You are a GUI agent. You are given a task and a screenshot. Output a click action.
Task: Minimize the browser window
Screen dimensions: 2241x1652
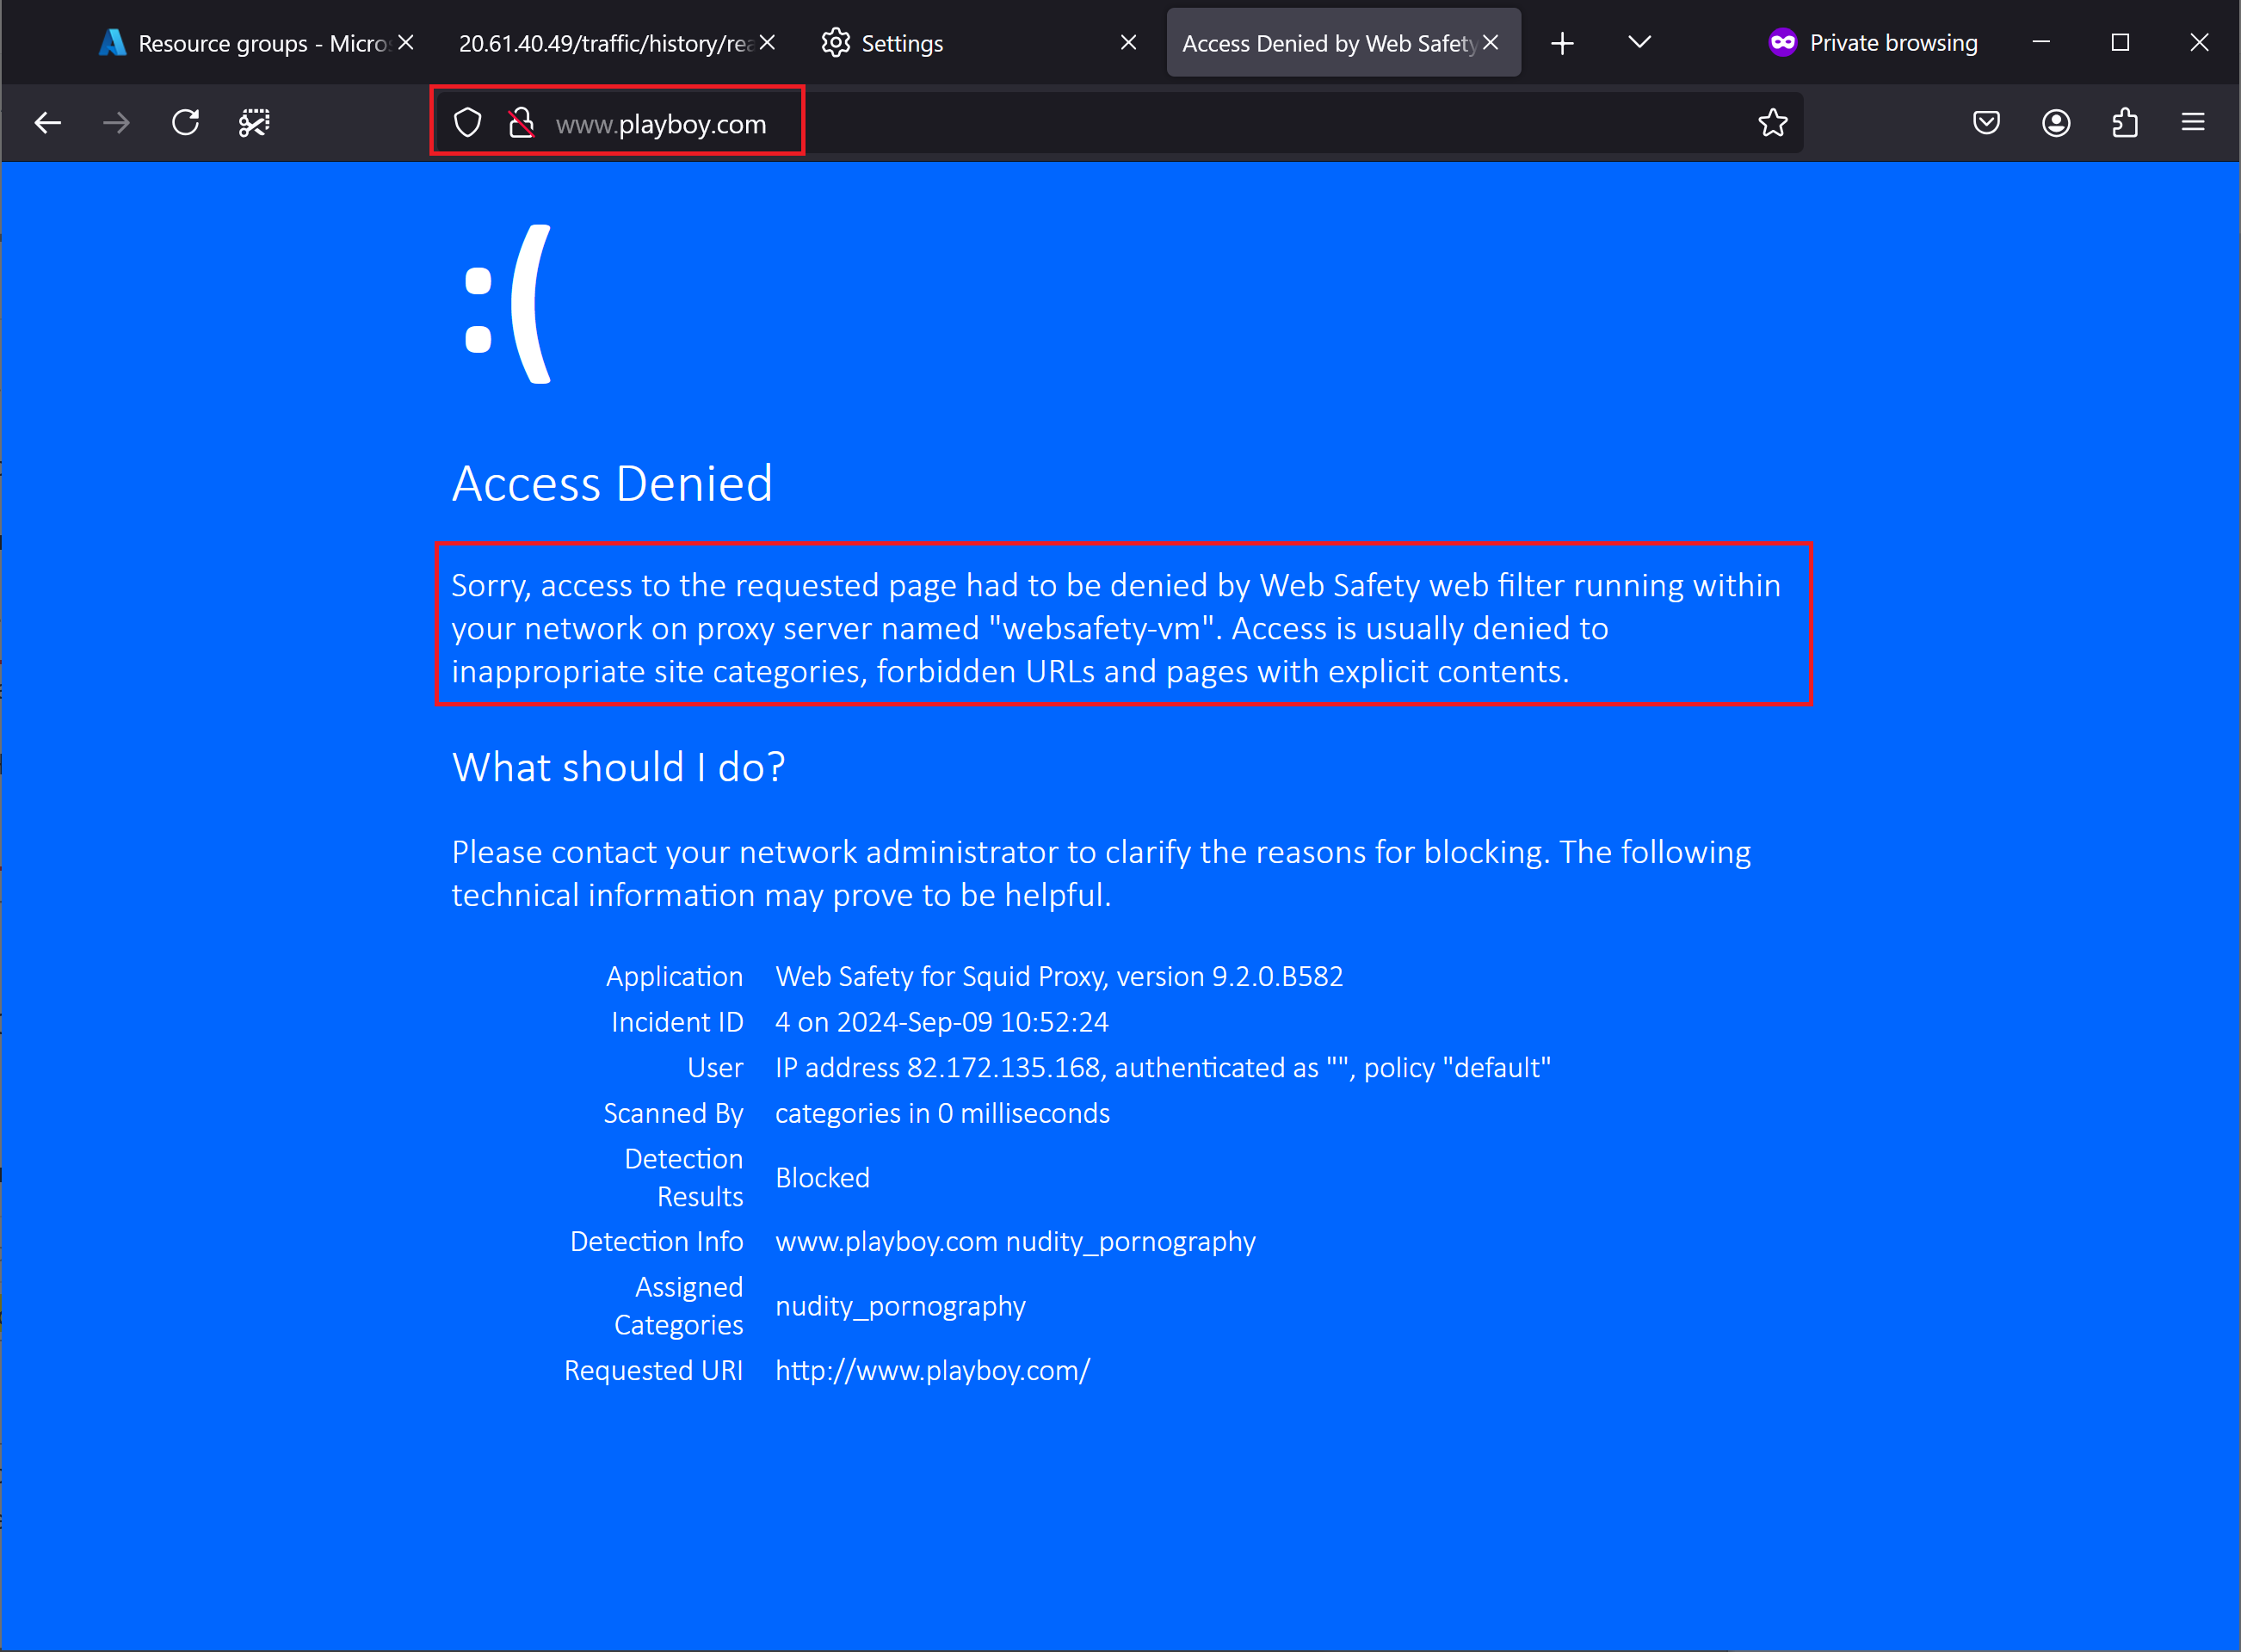pyautogui.click(x=2042, y=42)
